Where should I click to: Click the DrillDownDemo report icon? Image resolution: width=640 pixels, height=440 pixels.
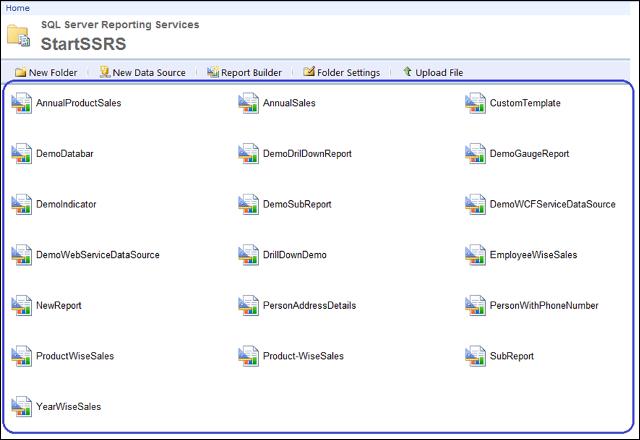pyautogui.click(x=249, y=255)
